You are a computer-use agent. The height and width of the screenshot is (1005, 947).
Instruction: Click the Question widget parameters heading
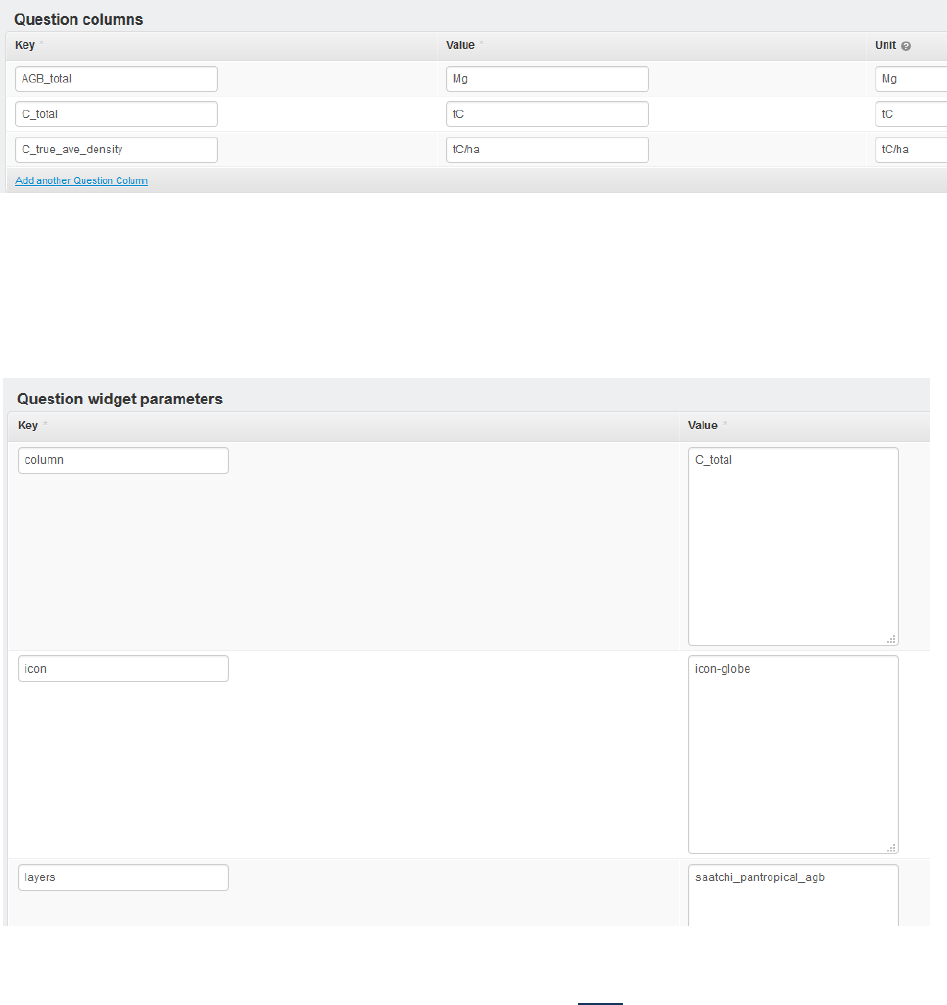point(120,398)
